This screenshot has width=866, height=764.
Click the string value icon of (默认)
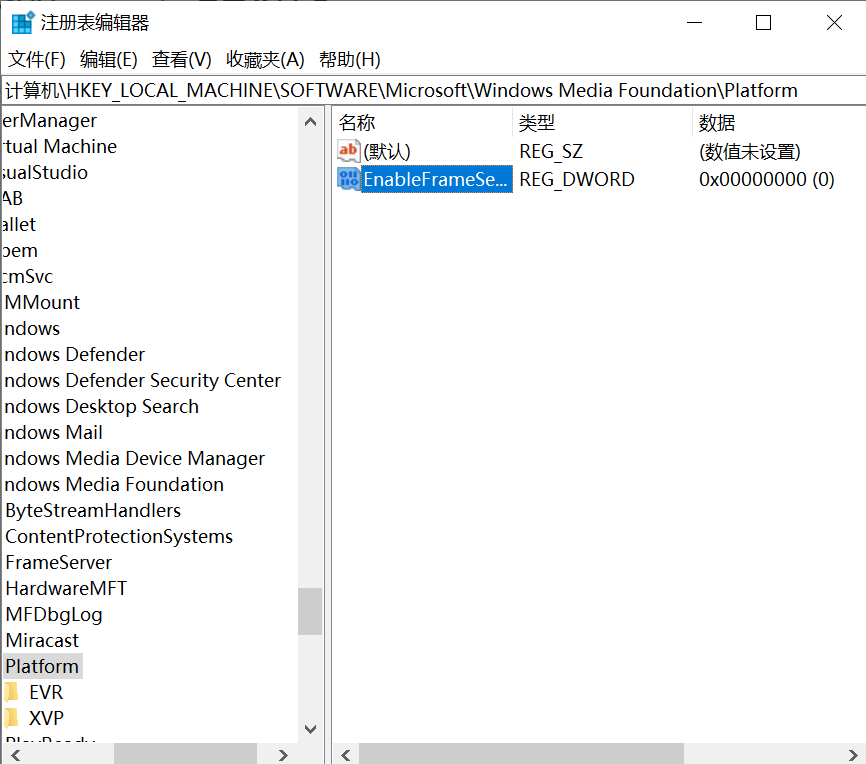click(348, 151)
